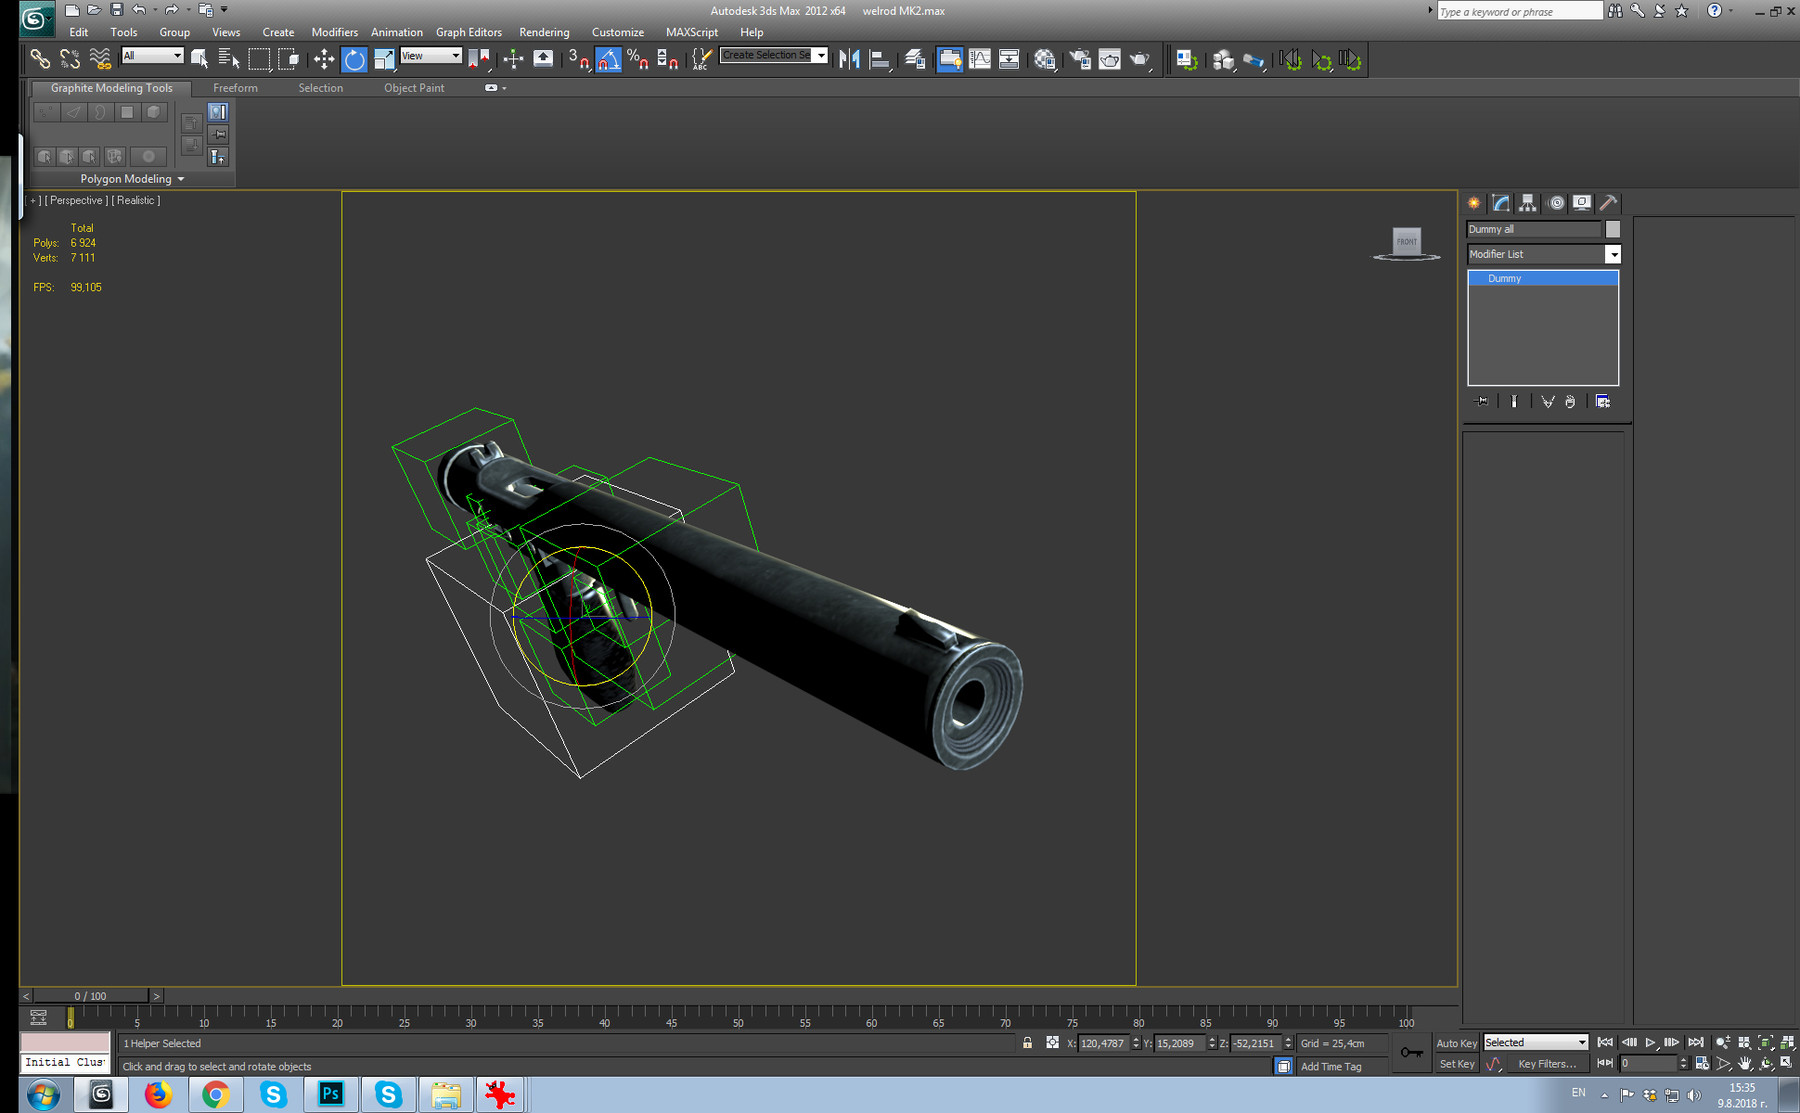Screen dimensions: 1800x1113
Task: Select the Select and Move tool
Action: tap(324, 59)
